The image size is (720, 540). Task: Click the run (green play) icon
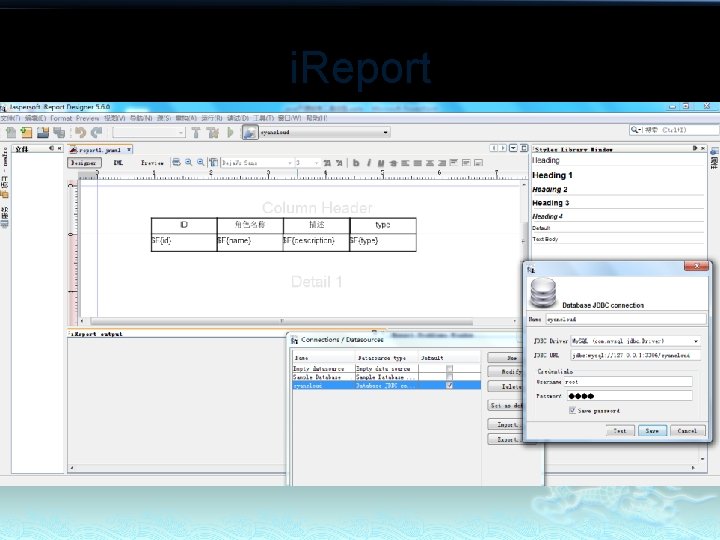click(x=230, y=133)
